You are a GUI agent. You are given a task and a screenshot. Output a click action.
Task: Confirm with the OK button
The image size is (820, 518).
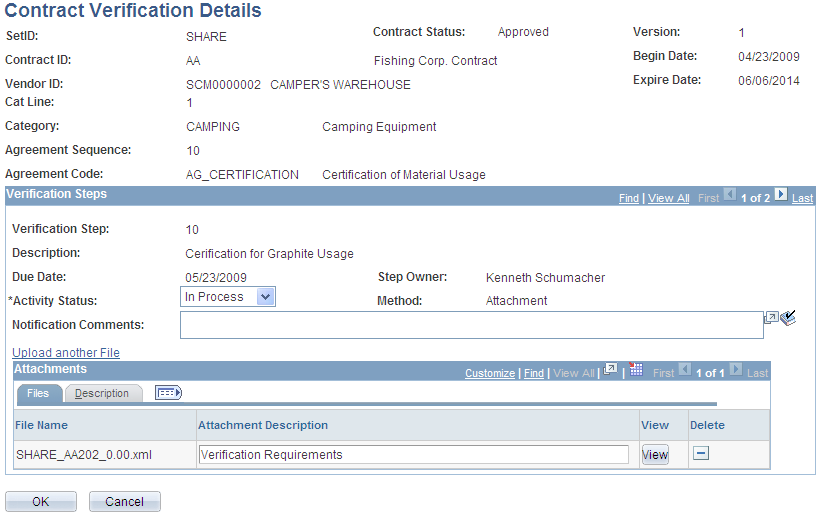tap(41, 502)
